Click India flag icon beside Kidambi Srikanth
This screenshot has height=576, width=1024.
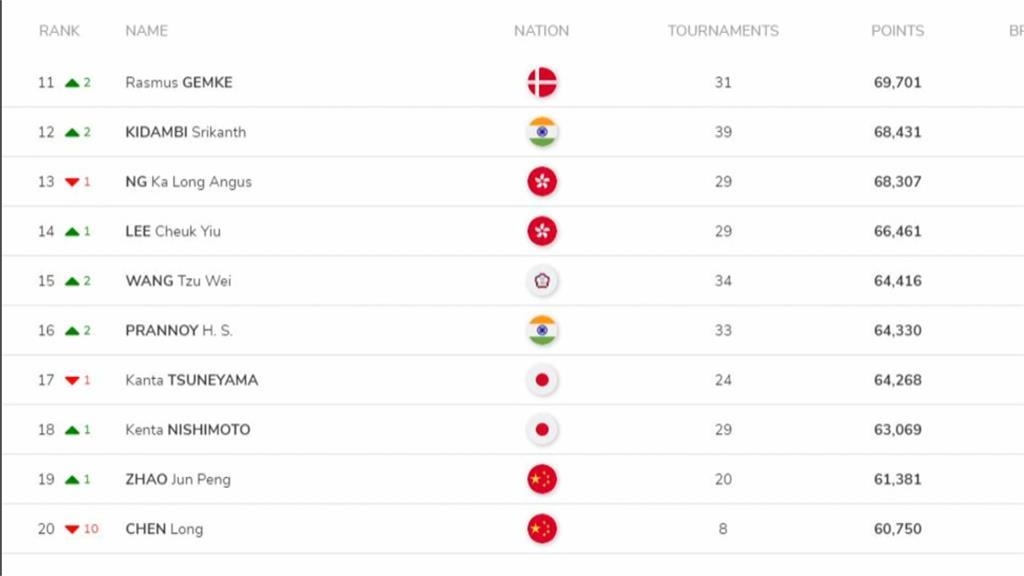point(542,132)
